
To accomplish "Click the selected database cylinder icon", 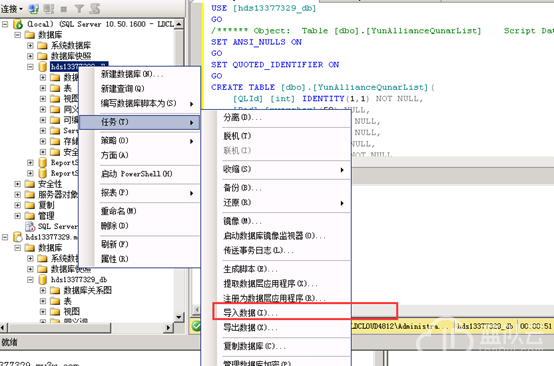I will pyautogui.click(x=42, y=66).
